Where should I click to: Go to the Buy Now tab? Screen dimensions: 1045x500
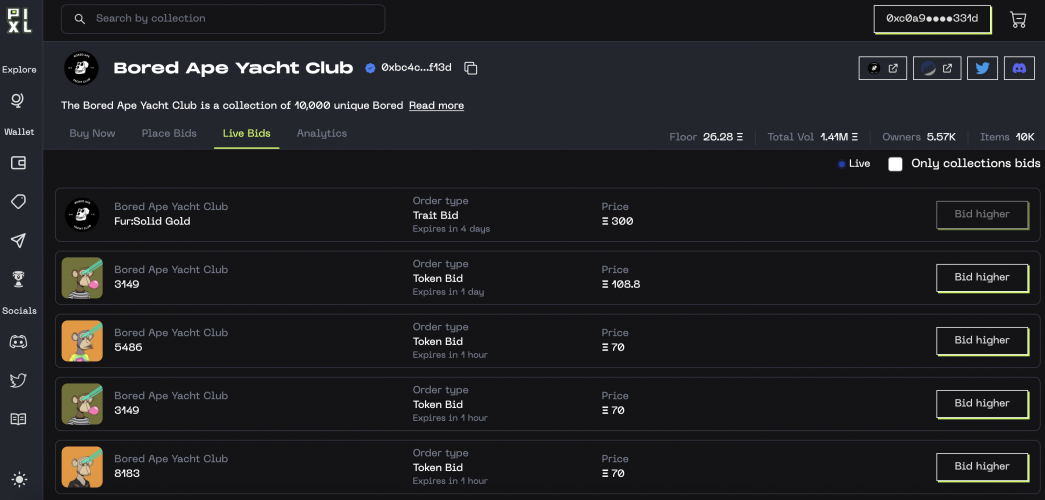92,134
